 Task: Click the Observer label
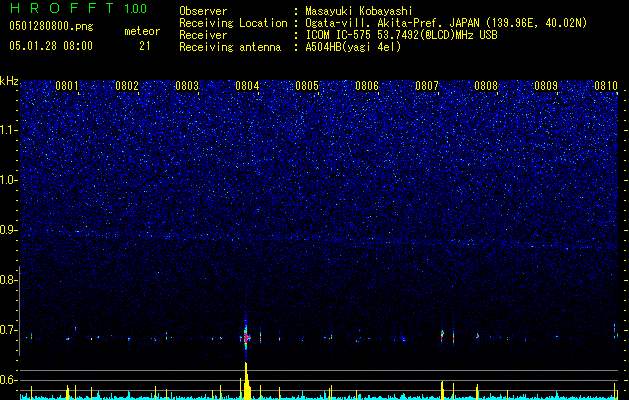click(203, 11)
